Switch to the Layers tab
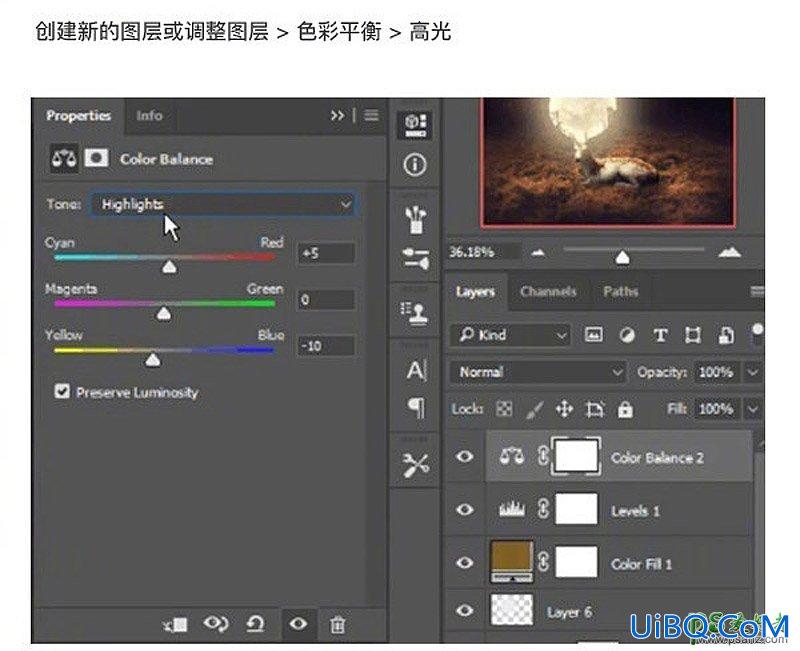This screenshot has height=651, width=800. coord(475,291)
